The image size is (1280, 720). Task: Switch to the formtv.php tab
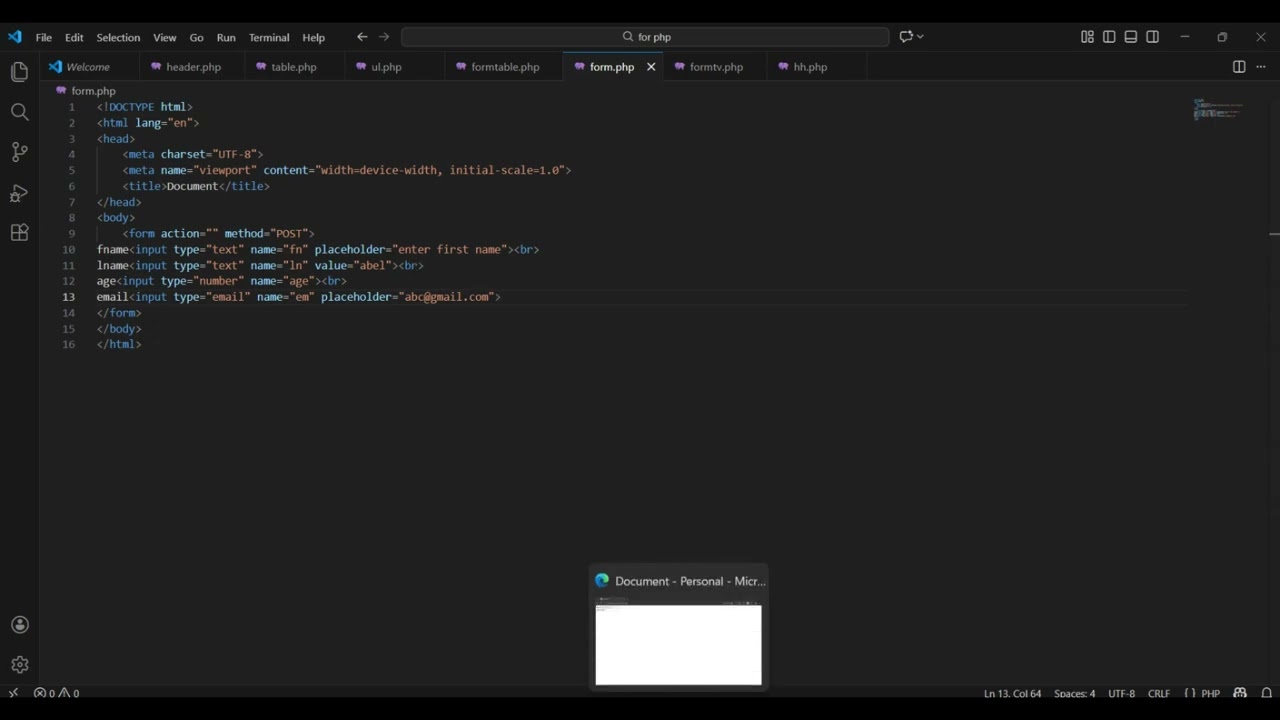pyautogui.click(x=716, y=67)
